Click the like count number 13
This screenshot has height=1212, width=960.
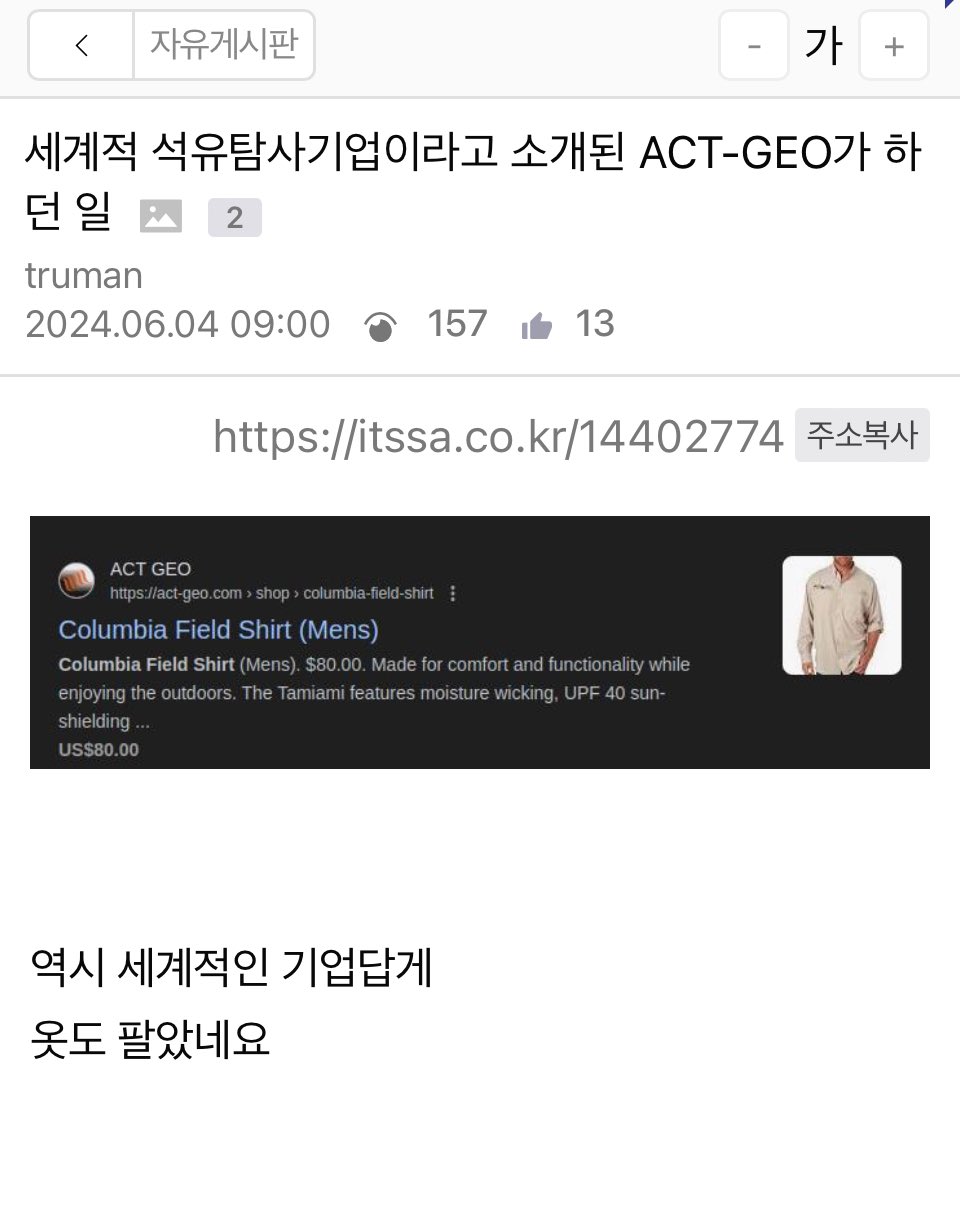pyautogui.click(x=595, y=325)
